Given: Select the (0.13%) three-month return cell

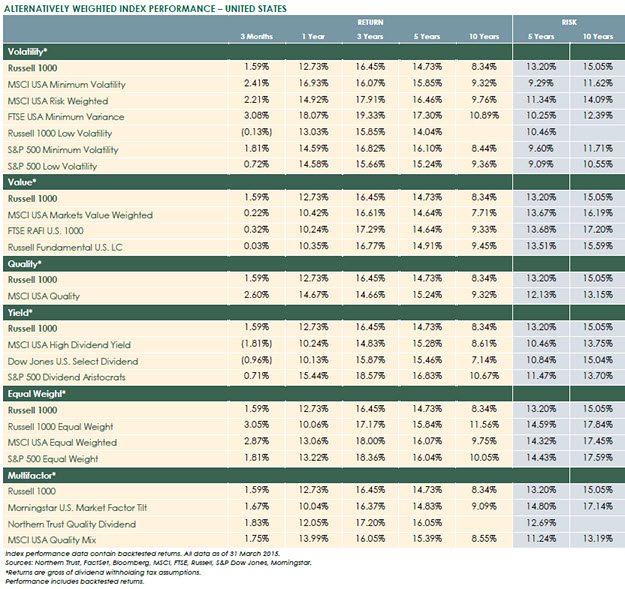Looking at the screenshot, I should coord(256,132).
